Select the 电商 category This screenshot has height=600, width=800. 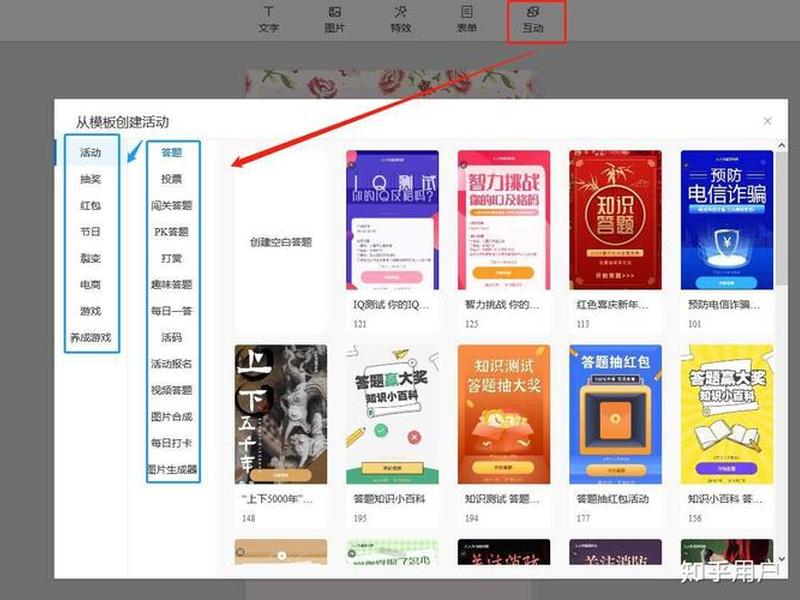pos(91,285)
